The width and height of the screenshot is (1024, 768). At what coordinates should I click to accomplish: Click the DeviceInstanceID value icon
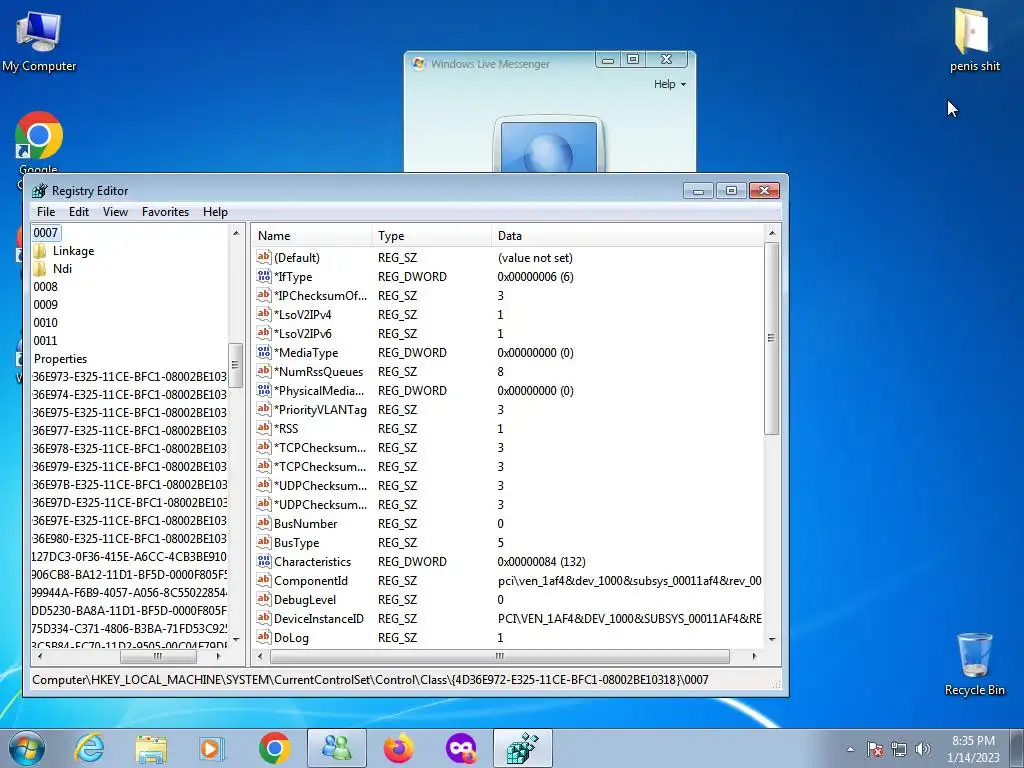(264, 618)
